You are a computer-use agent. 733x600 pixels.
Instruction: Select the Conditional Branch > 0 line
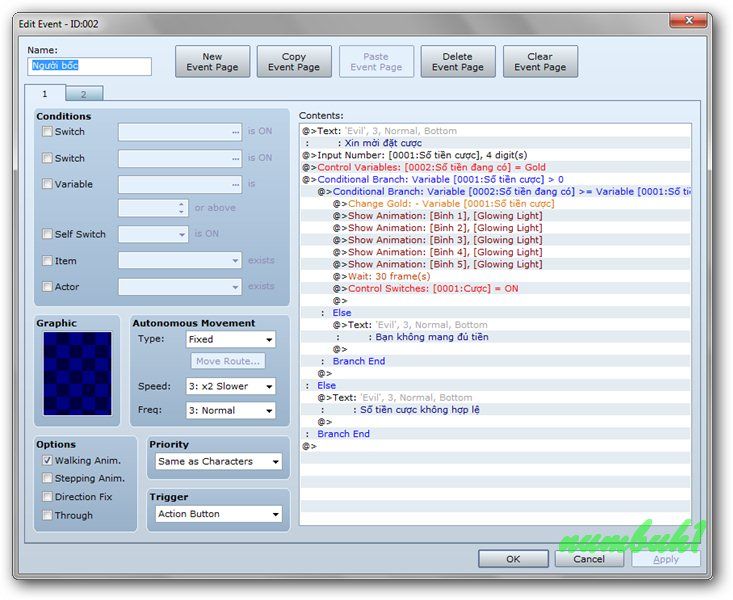(495, 180)
